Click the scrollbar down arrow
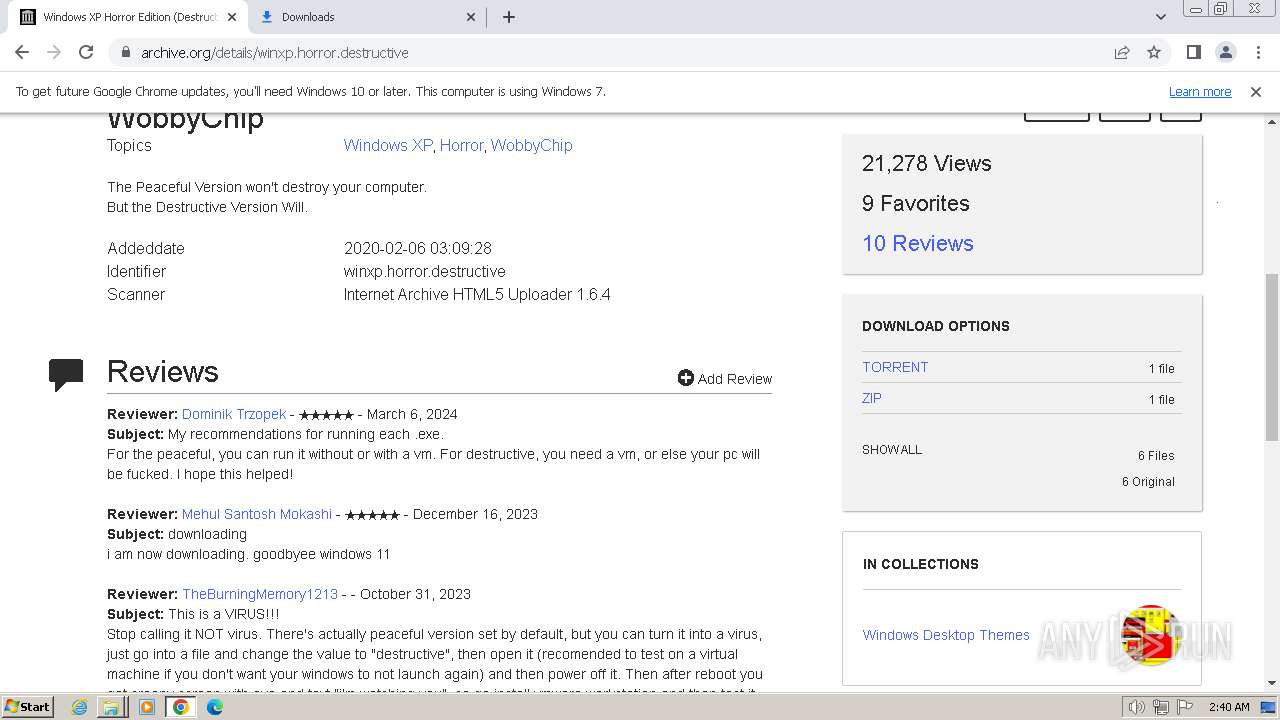1280x720 pixels. 1271,683
